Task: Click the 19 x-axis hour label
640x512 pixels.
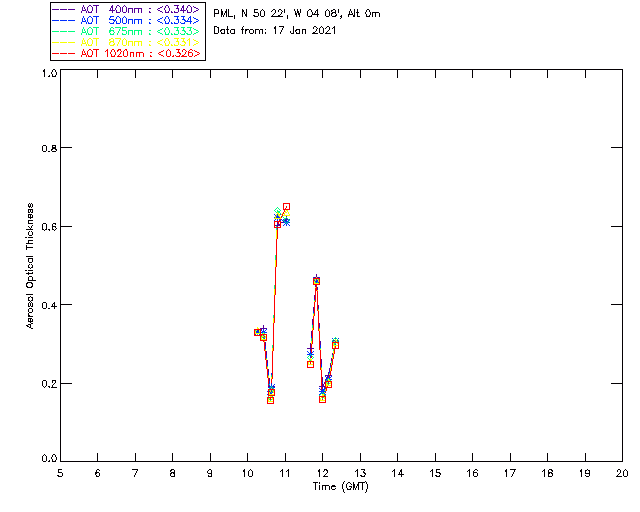Action: tap(585, 473)
